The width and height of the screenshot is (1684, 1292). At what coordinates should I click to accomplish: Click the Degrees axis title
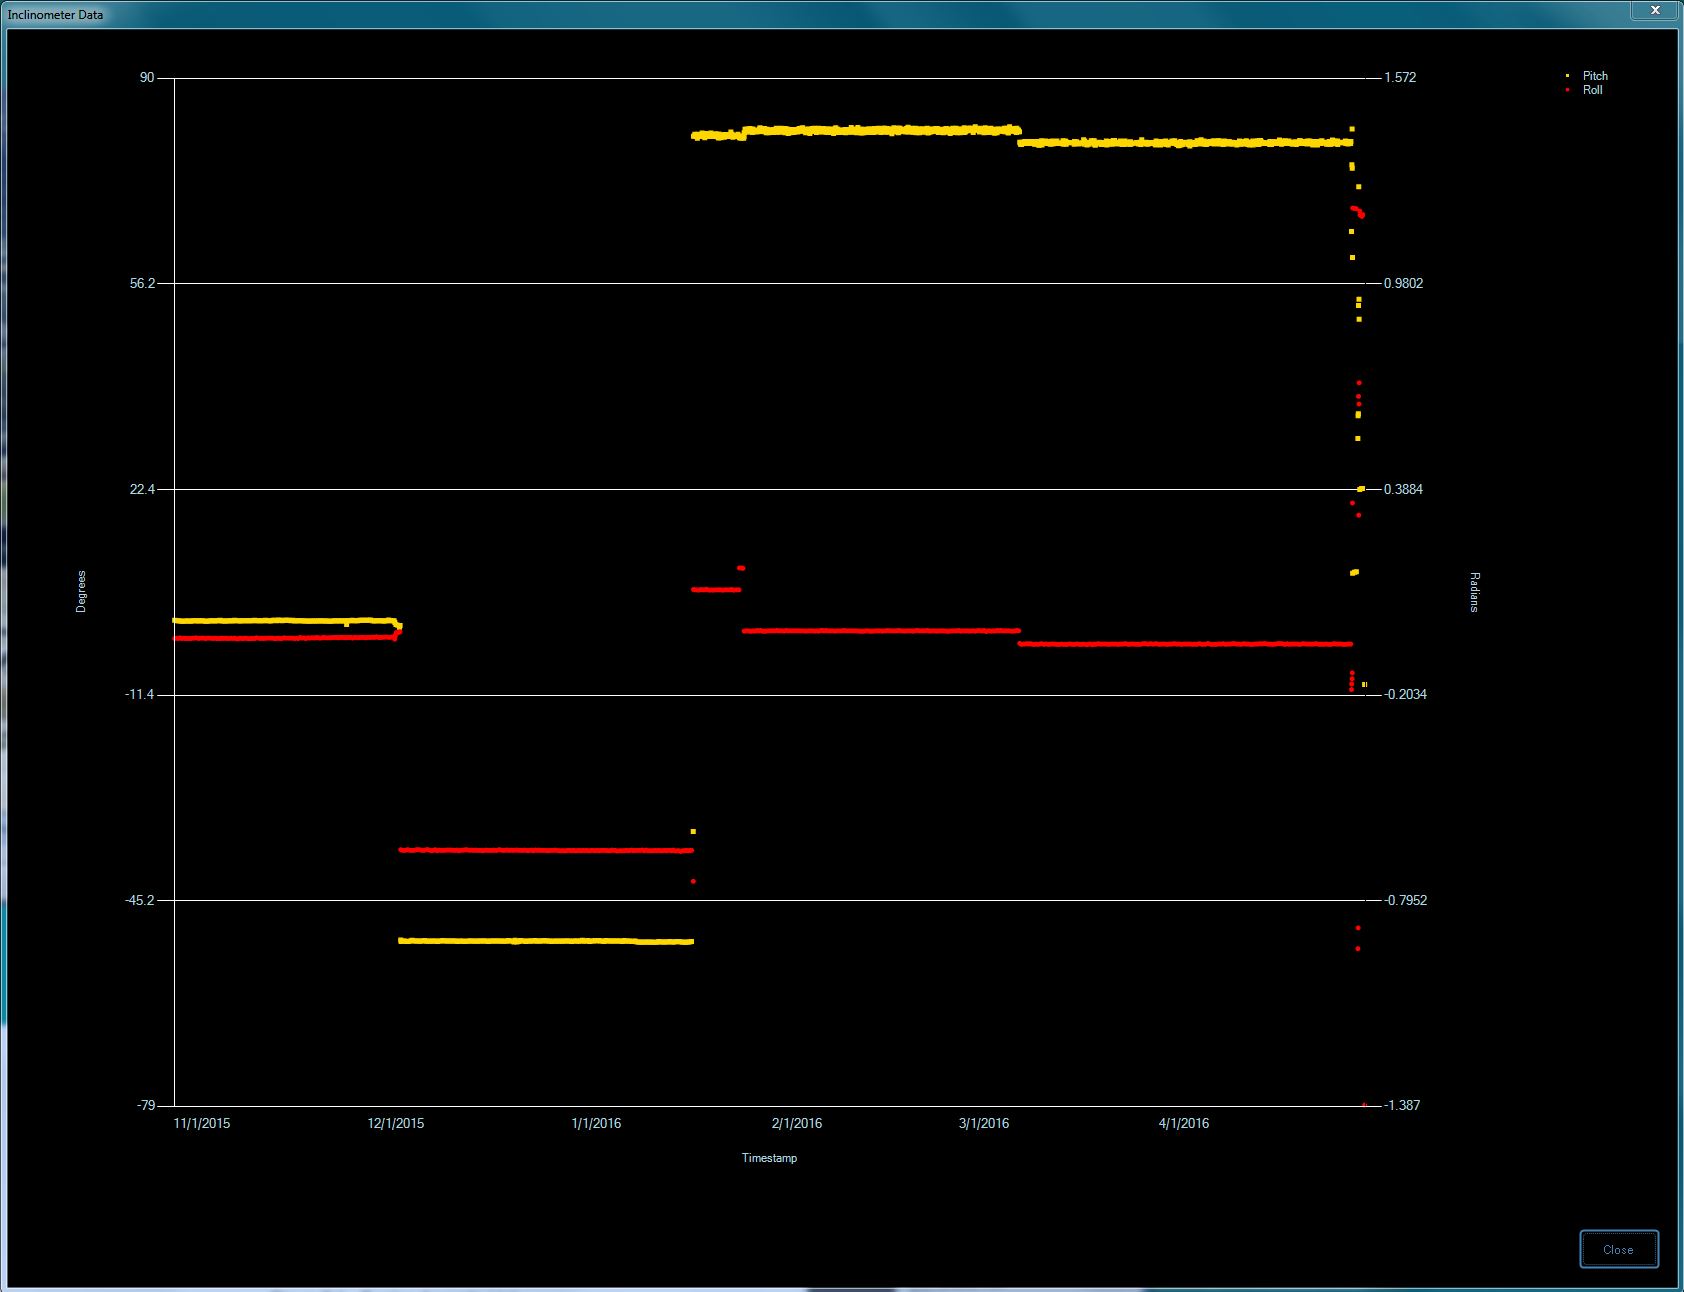(81, 591)
